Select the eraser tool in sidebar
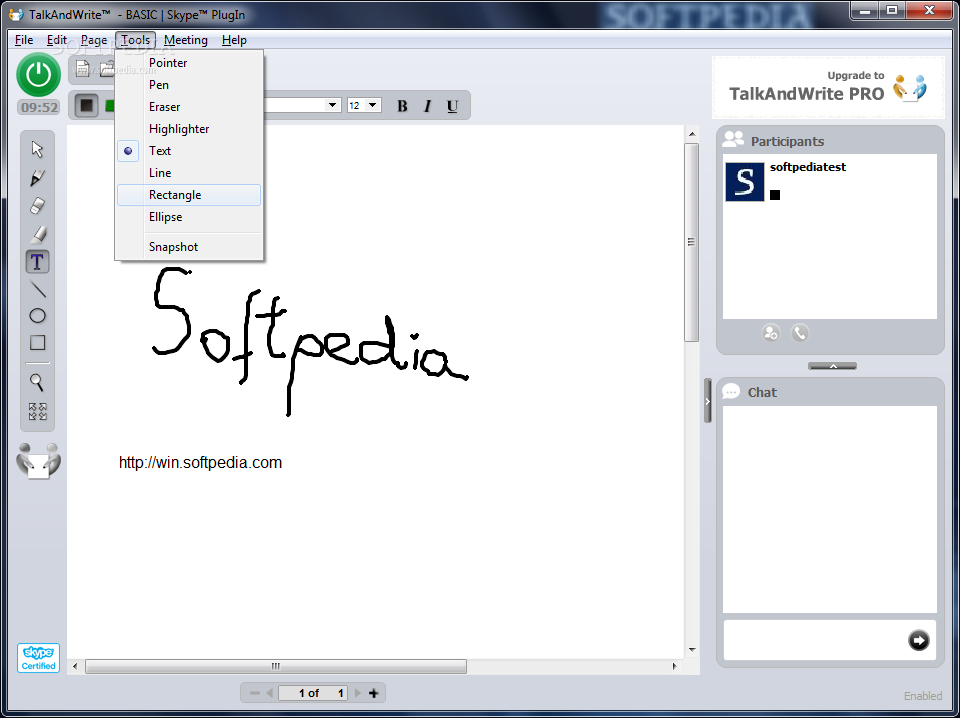960x718 pixels. point(37,205)
